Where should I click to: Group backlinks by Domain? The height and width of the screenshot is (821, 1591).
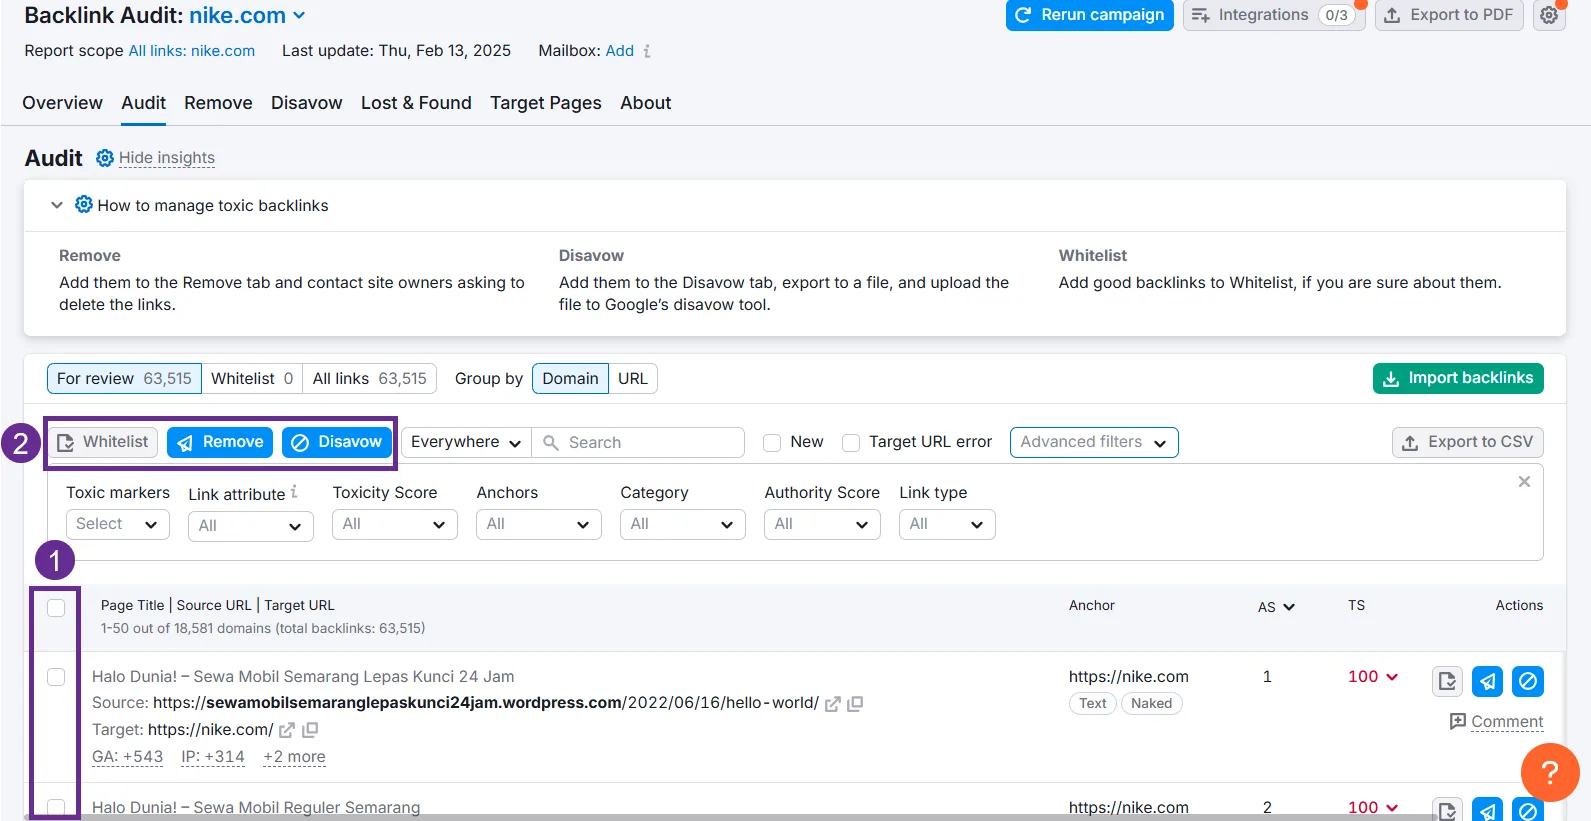(x=570, y=378)
